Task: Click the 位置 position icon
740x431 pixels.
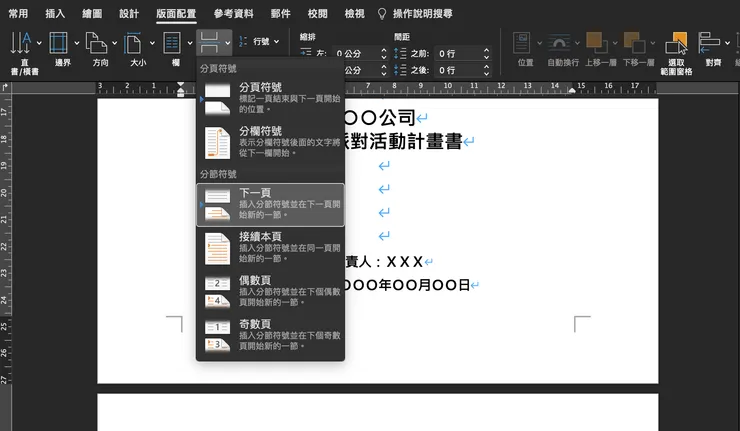Action: pyautogui.click(x=522, y=43)
